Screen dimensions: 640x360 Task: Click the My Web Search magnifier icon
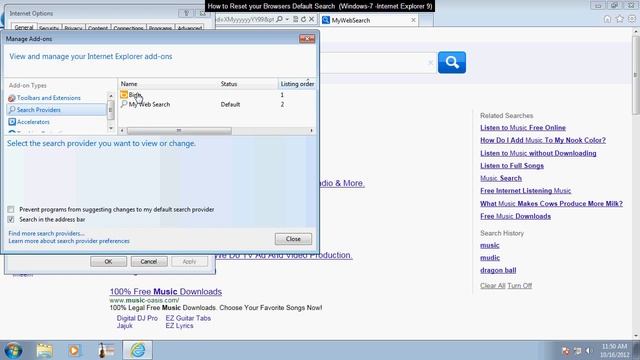[x=124, y=104]
